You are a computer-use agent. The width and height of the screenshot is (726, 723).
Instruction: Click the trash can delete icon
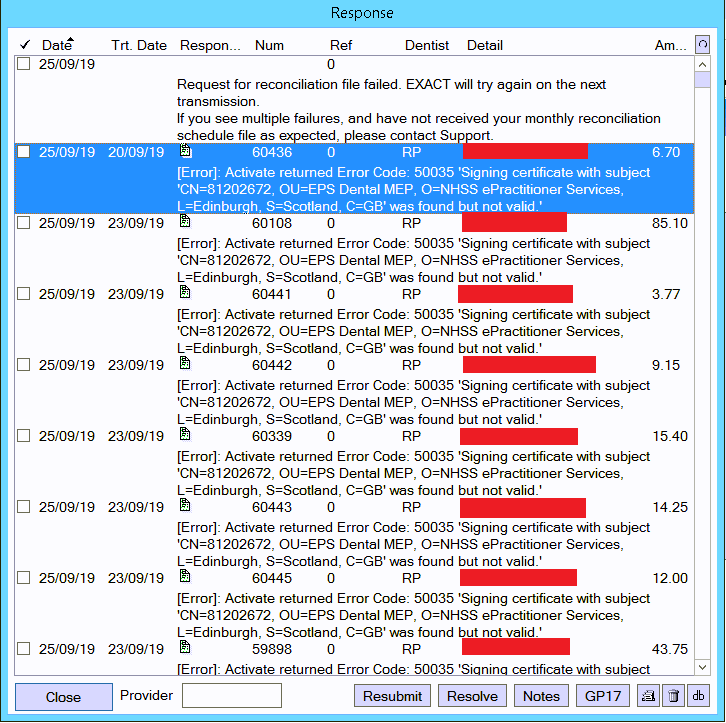click(x=673, y=696)
